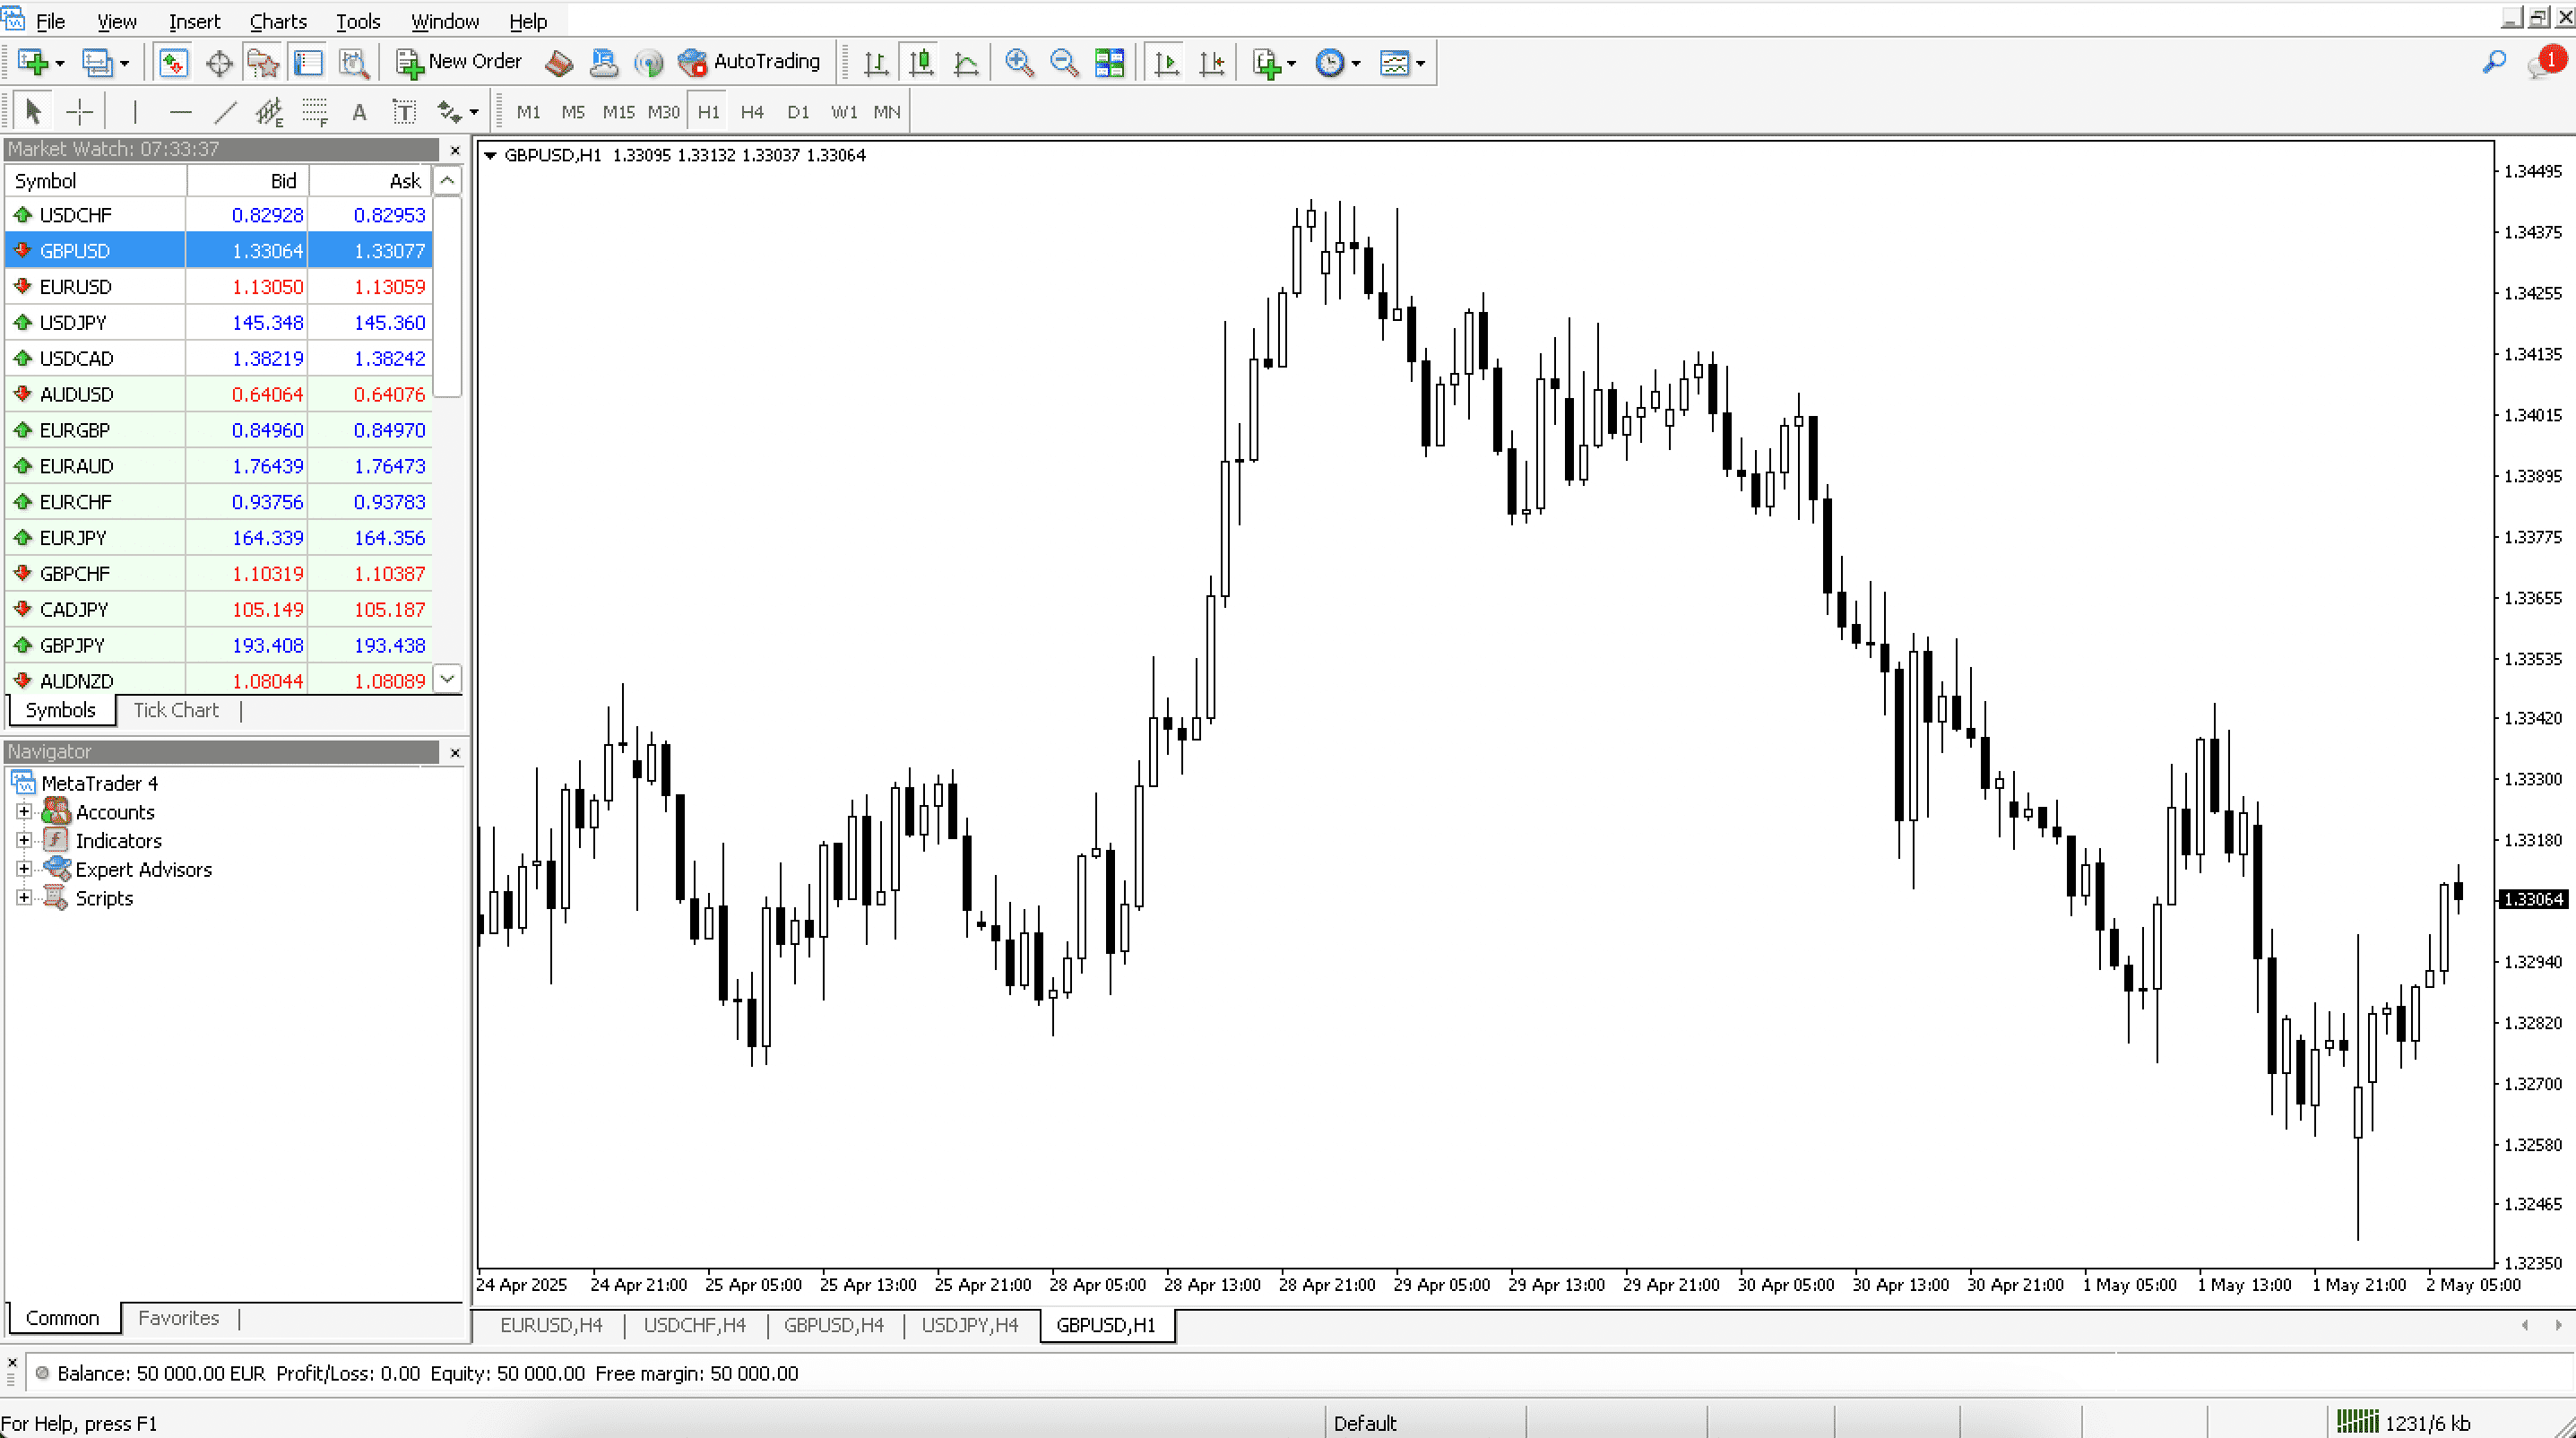Screen dimensions: 2576x1438
Task: Select EURUSD row in Market Watch
Action: [219, 287]
